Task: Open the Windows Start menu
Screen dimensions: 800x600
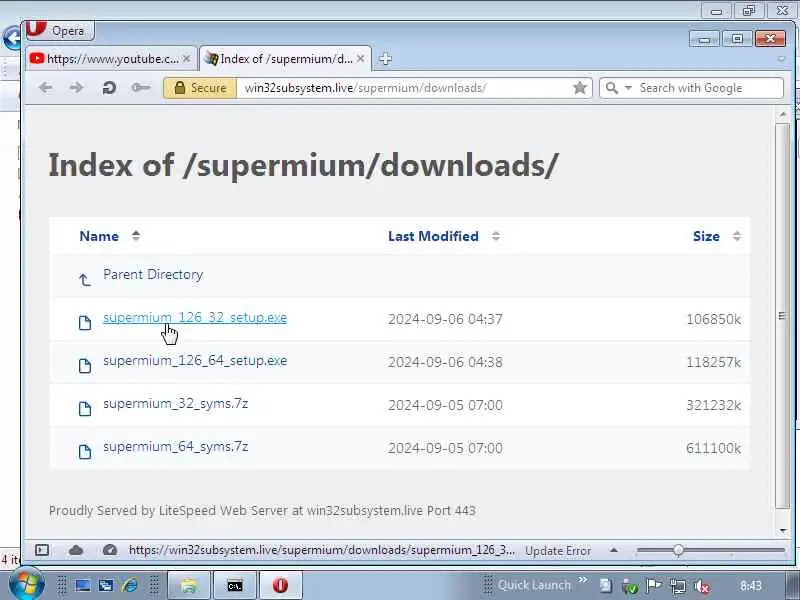Action: point(27,585)
